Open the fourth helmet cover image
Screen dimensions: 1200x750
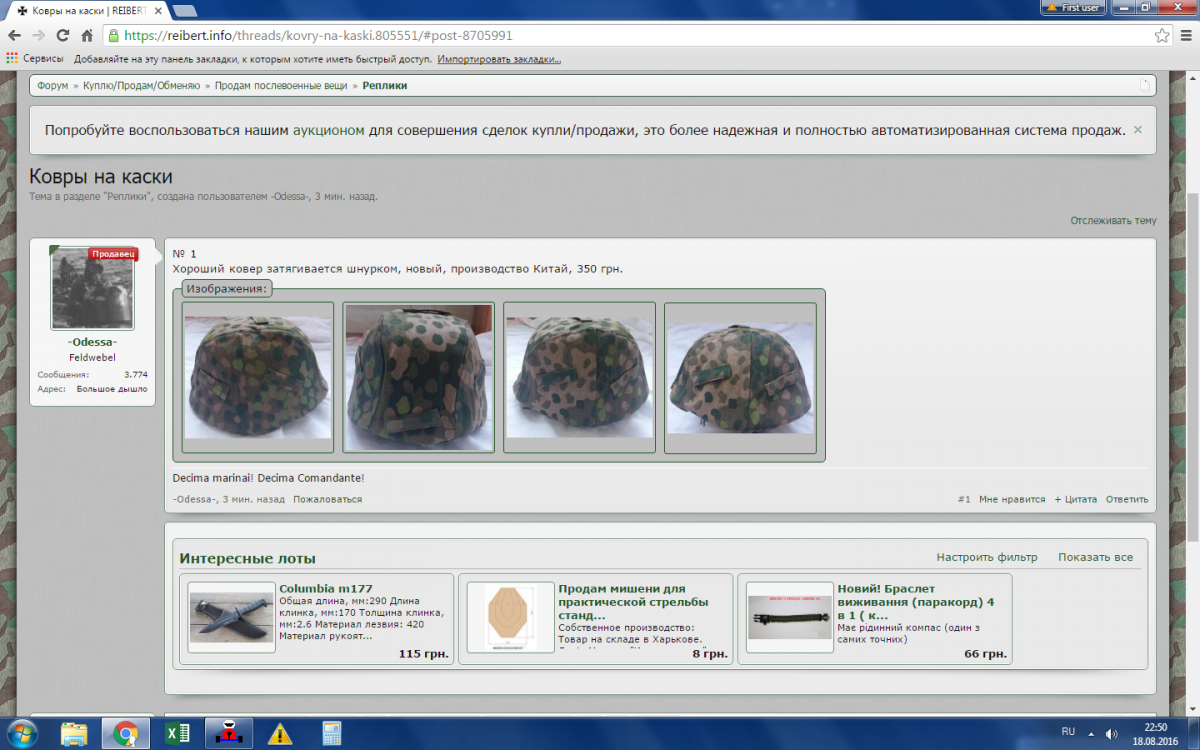[740, 377]
